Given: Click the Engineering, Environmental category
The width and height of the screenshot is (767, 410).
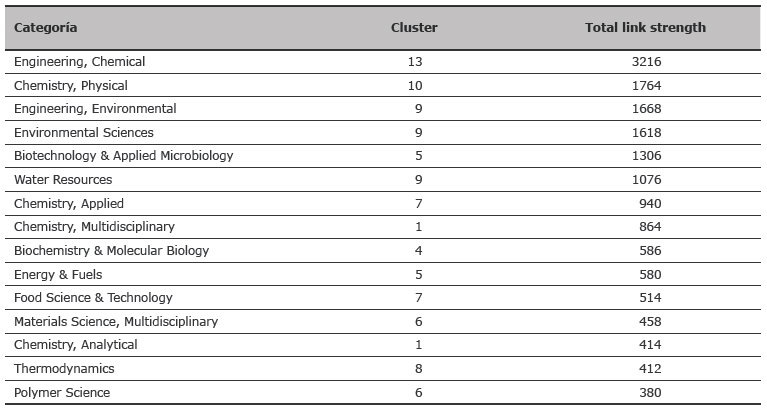Looking at the screenshot, I should pyautogui.click(x=95, y=109).
